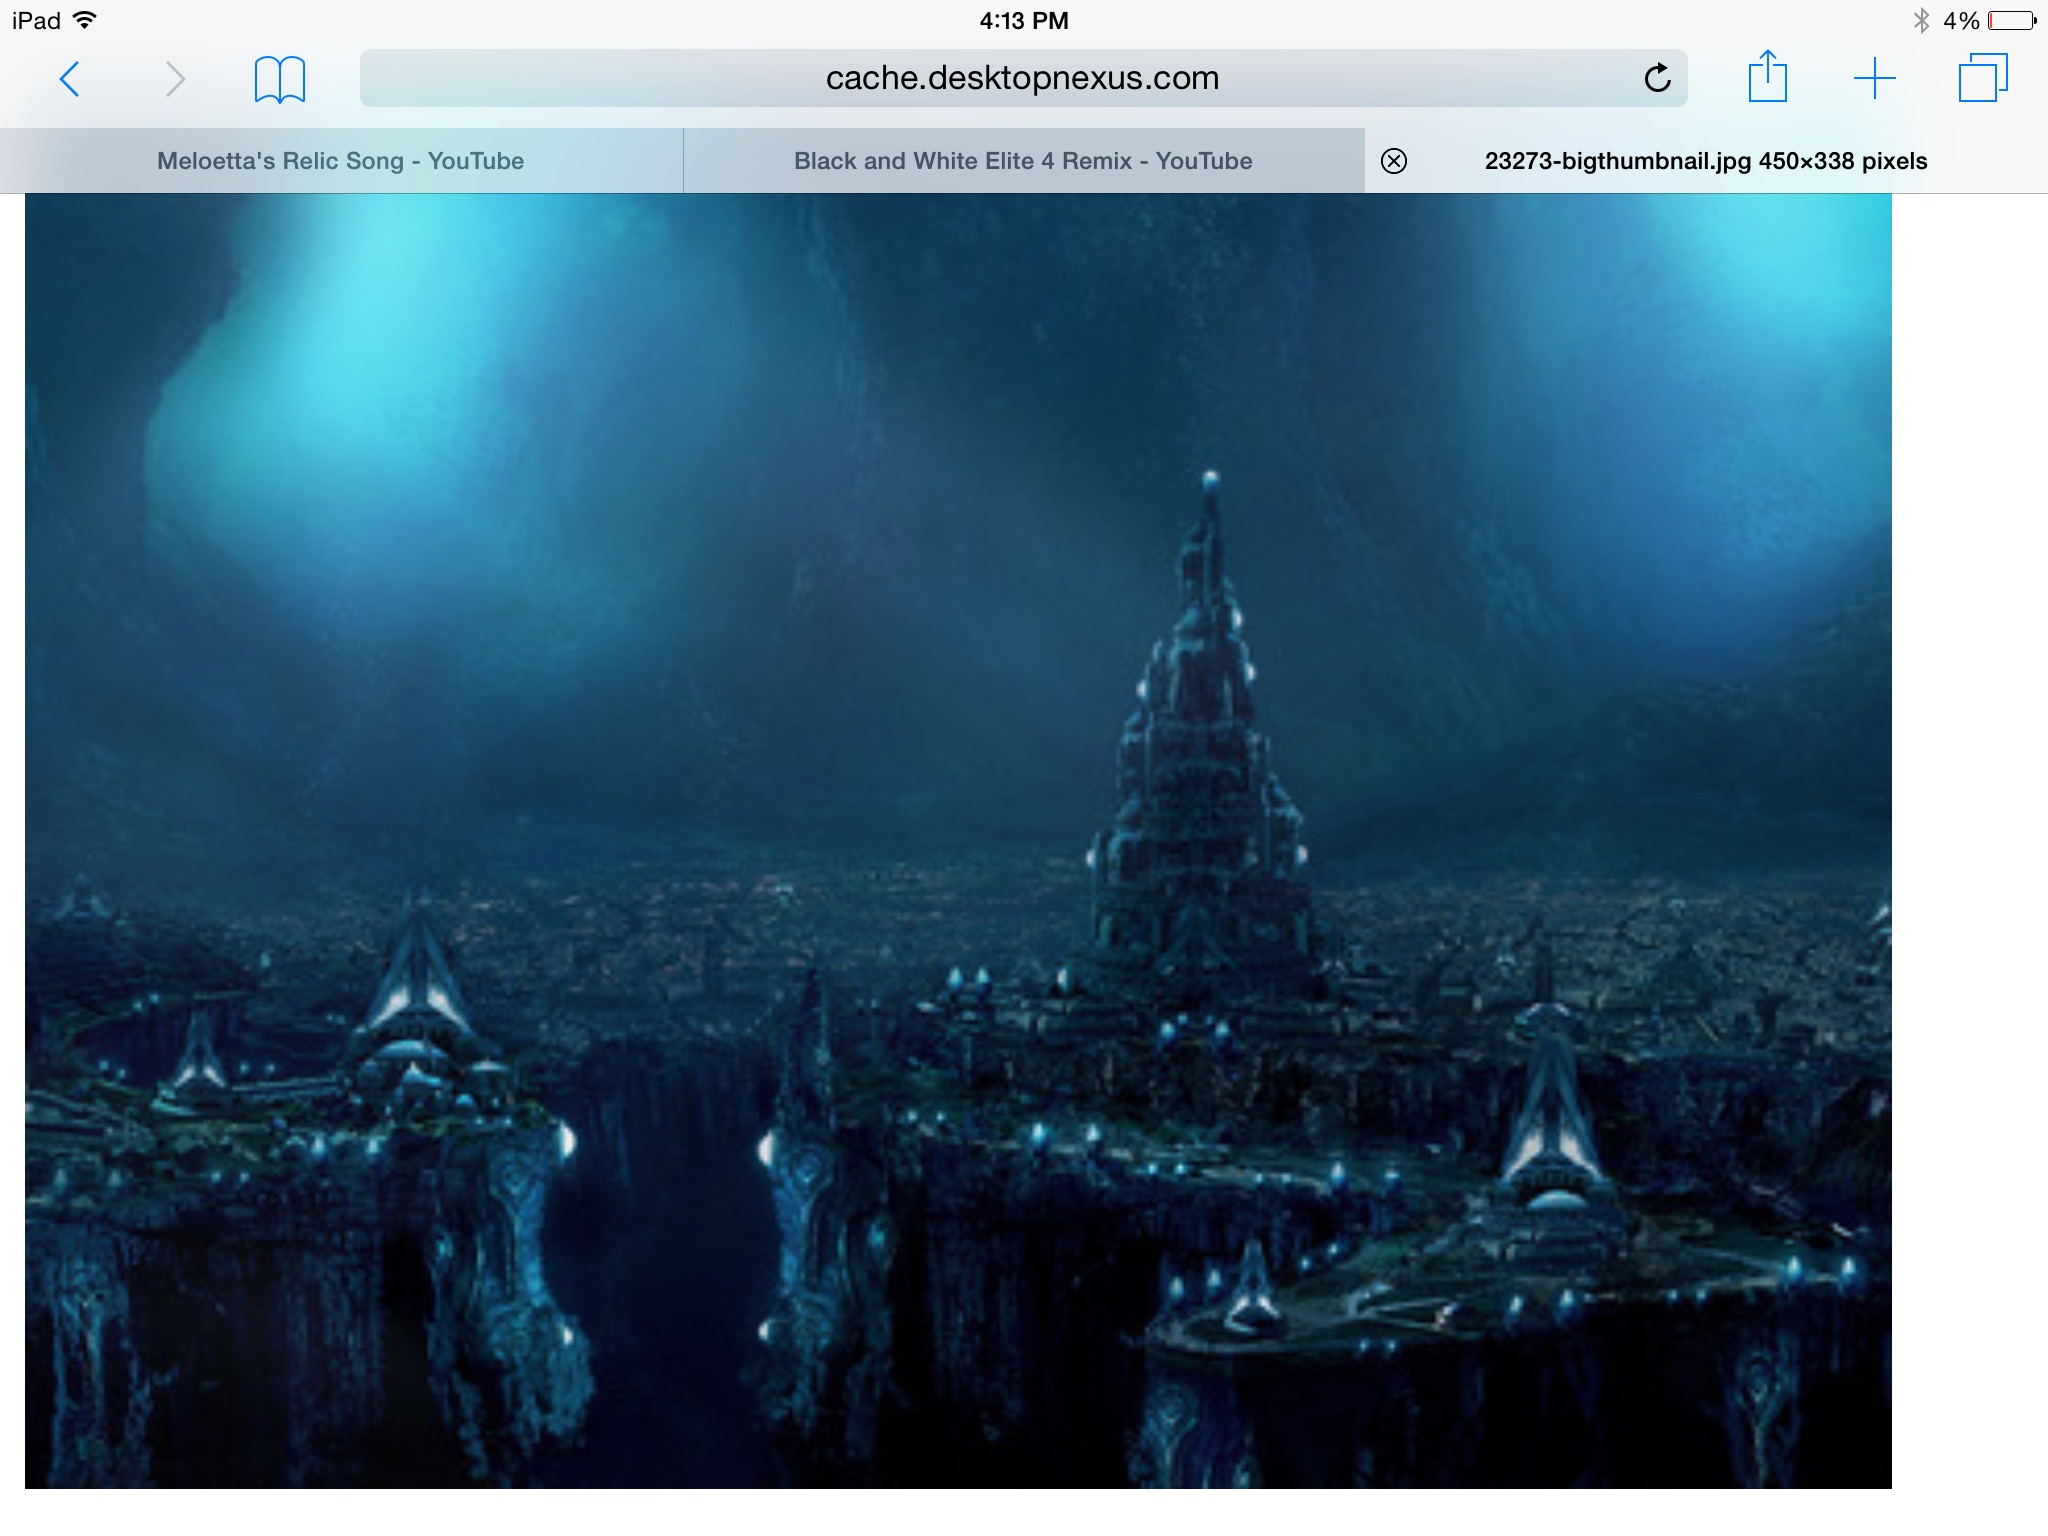Switch to Black and White Elite 4 Remix tab

1023,161
